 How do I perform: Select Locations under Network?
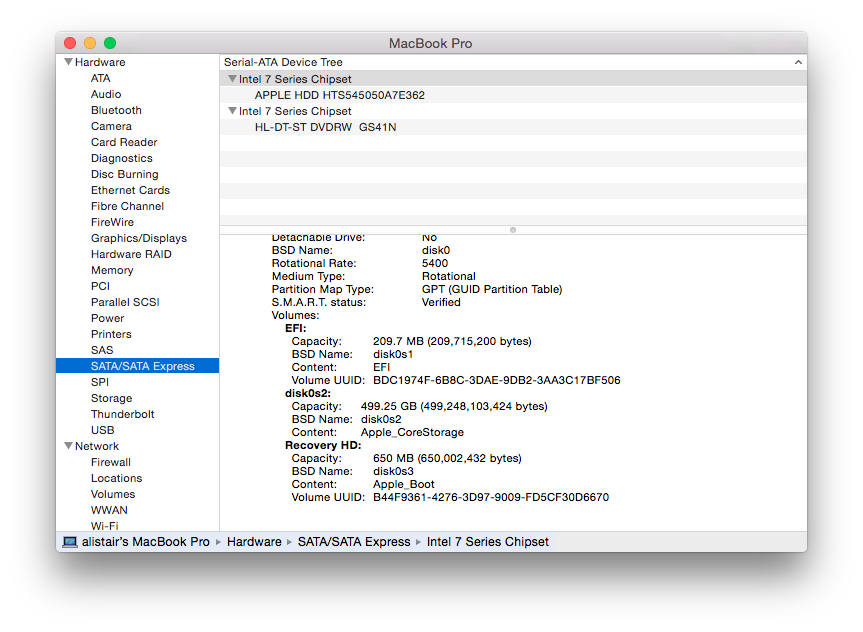click(x=116, y=478)
